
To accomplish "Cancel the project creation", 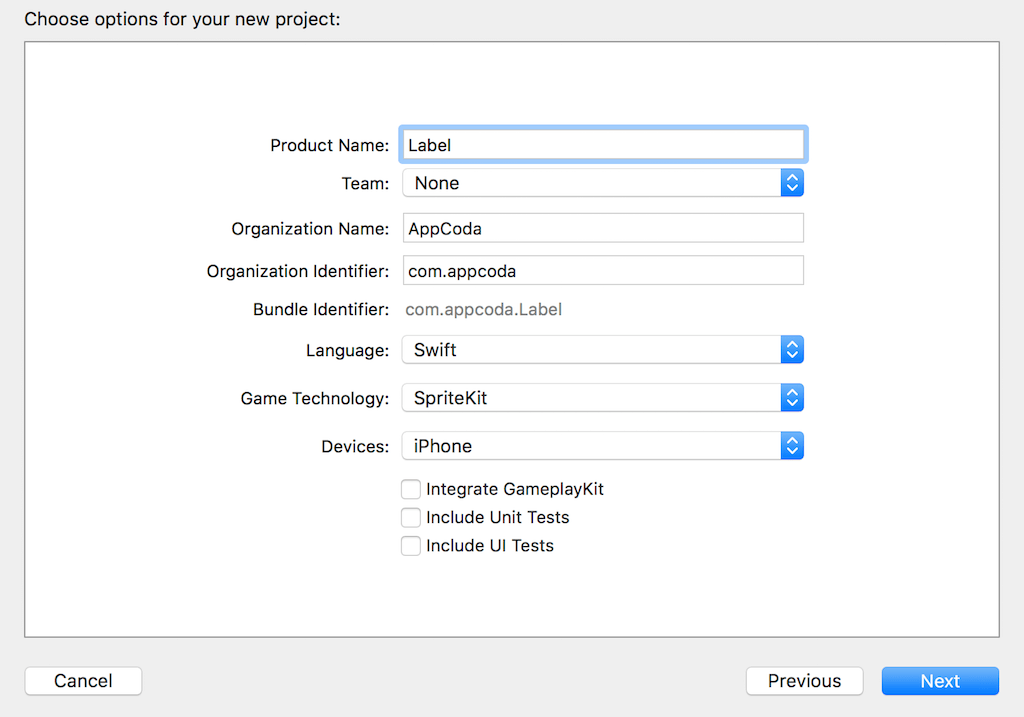I will pos(83,681).
